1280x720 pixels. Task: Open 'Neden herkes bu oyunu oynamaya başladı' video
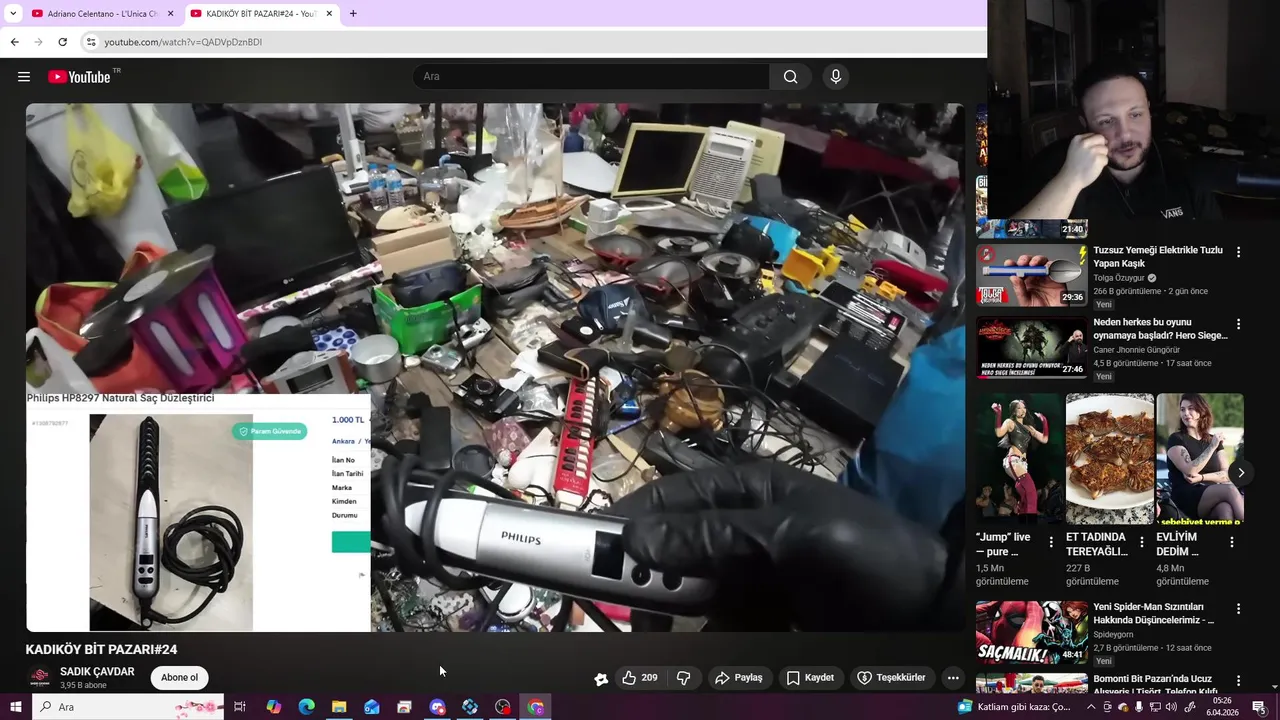(x=1160, y=329)
